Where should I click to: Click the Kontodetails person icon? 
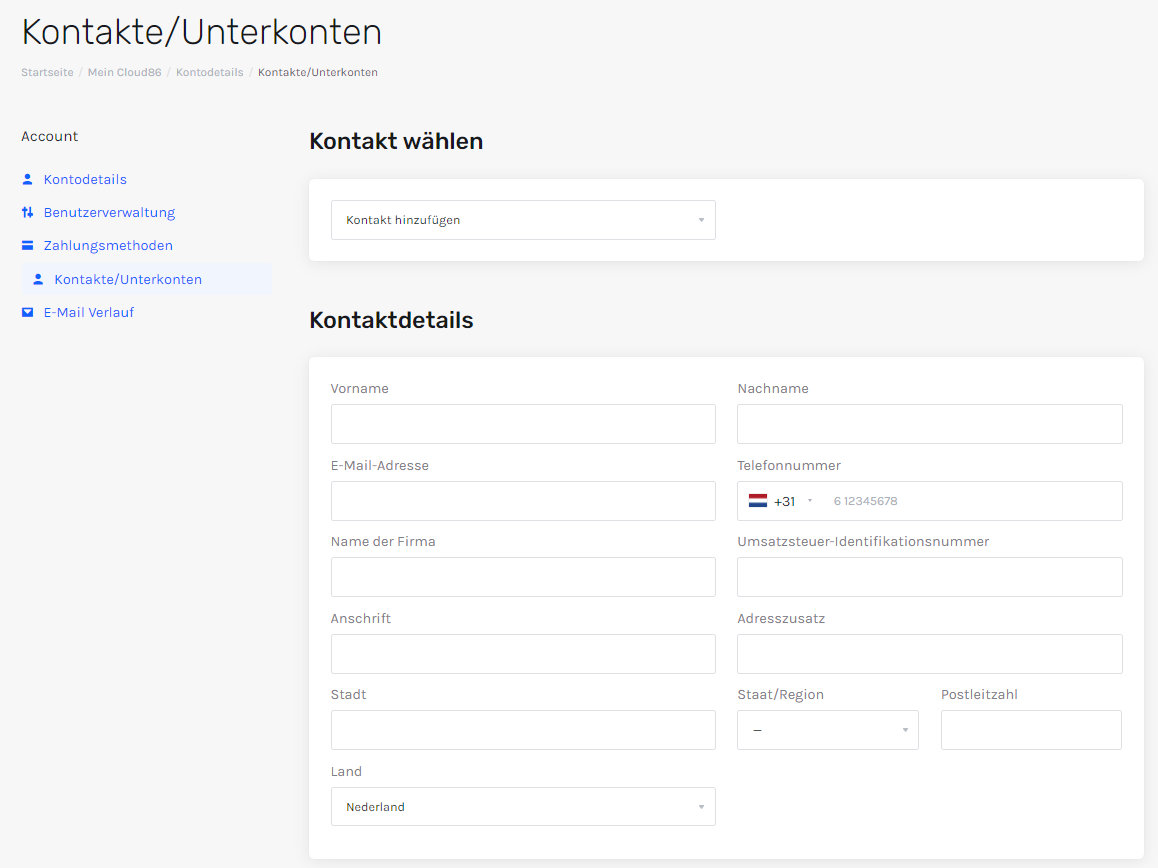point(28,180)
